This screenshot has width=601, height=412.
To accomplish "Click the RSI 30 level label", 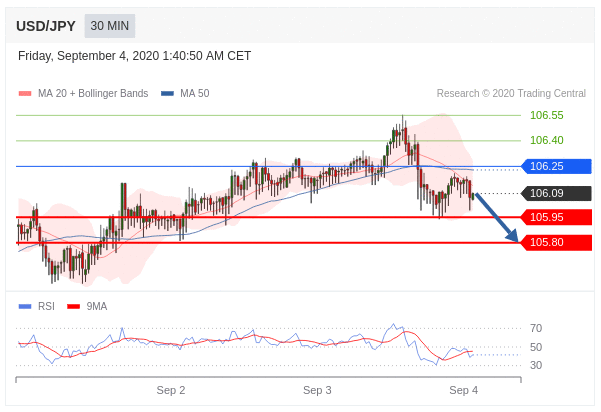I will click(x=536, y=365).
